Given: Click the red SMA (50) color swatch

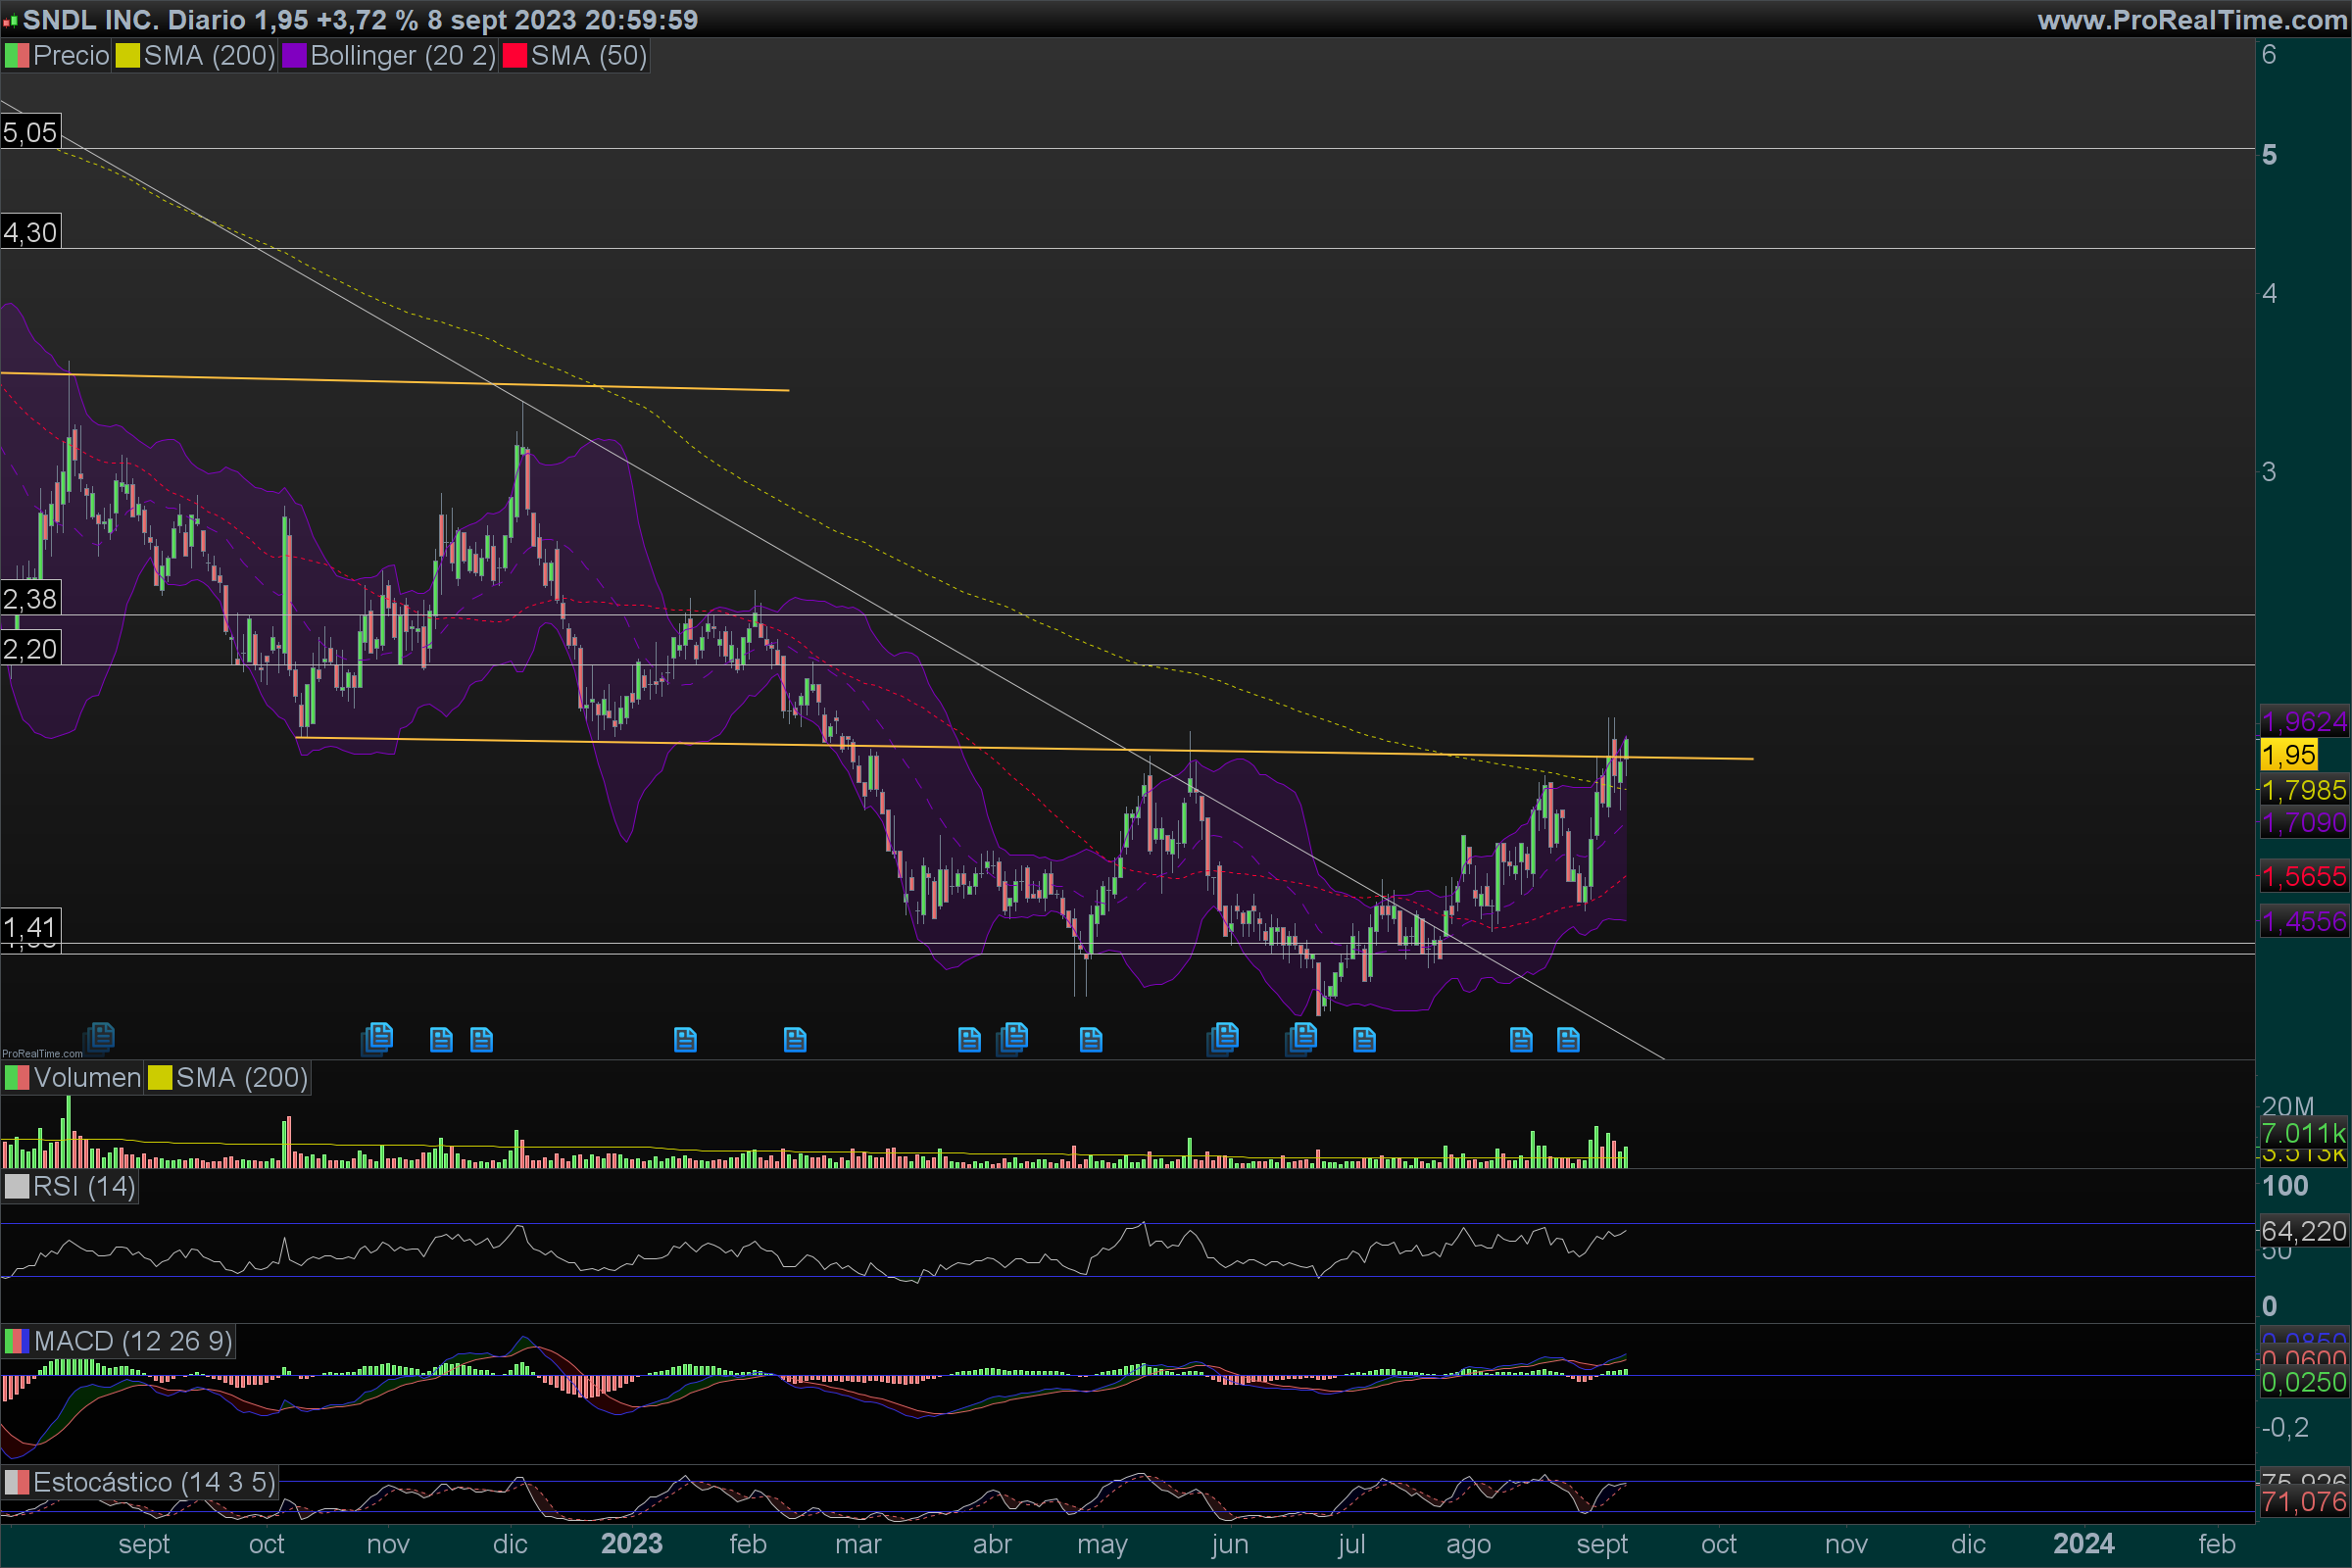Looking at the screenshot, I should coord(514,56).
